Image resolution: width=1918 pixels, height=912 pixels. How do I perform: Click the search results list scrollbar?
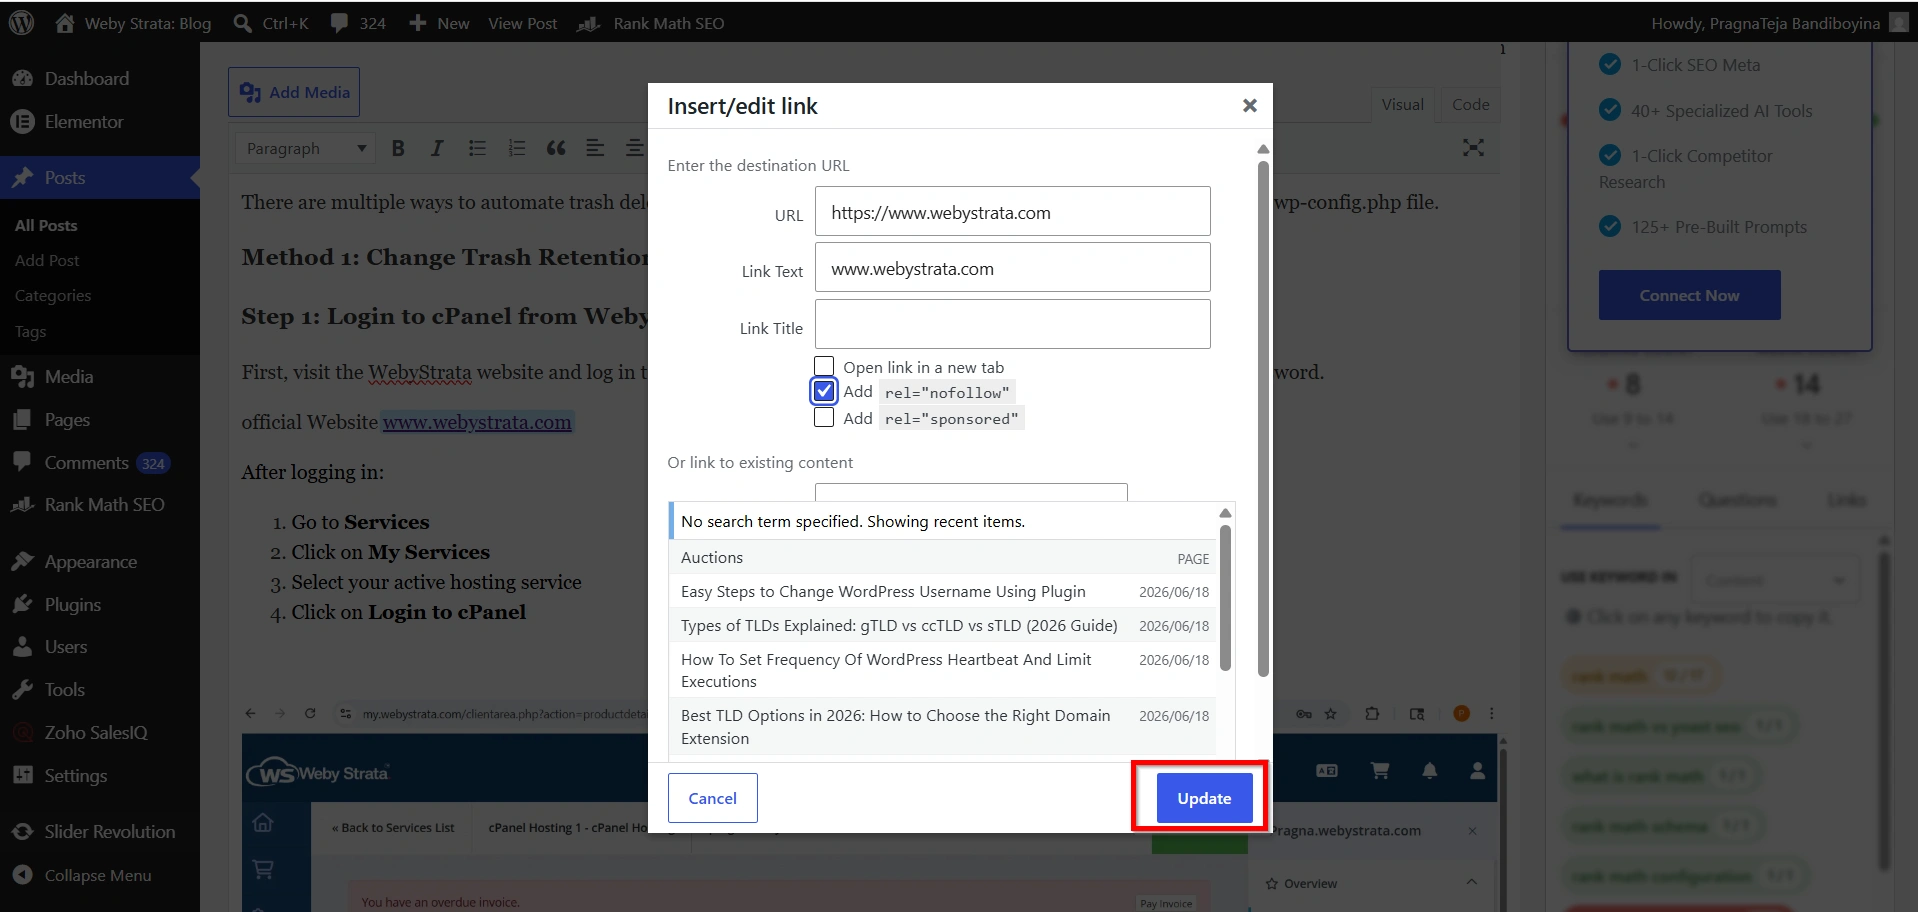[1225, 598]
